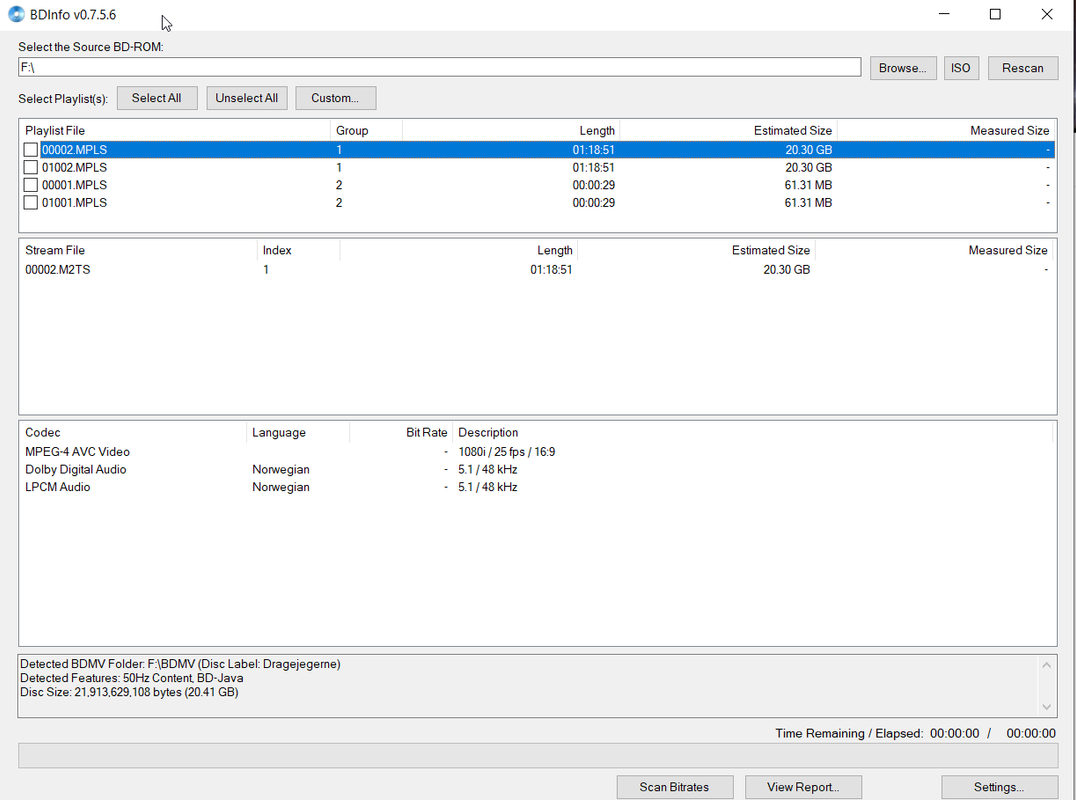
Task: Click the Detected BDMV Folder log line
Action: [x=180, y=664]
